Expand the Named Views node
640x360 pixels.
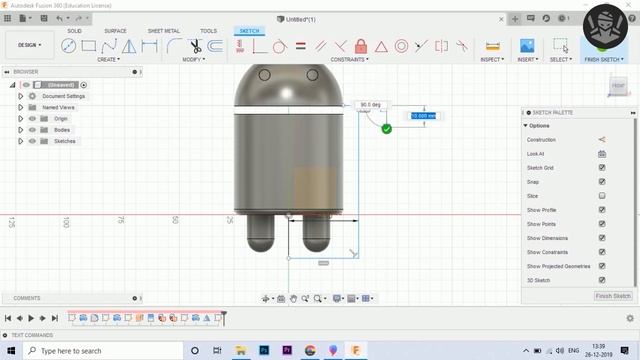coord(20,107)
